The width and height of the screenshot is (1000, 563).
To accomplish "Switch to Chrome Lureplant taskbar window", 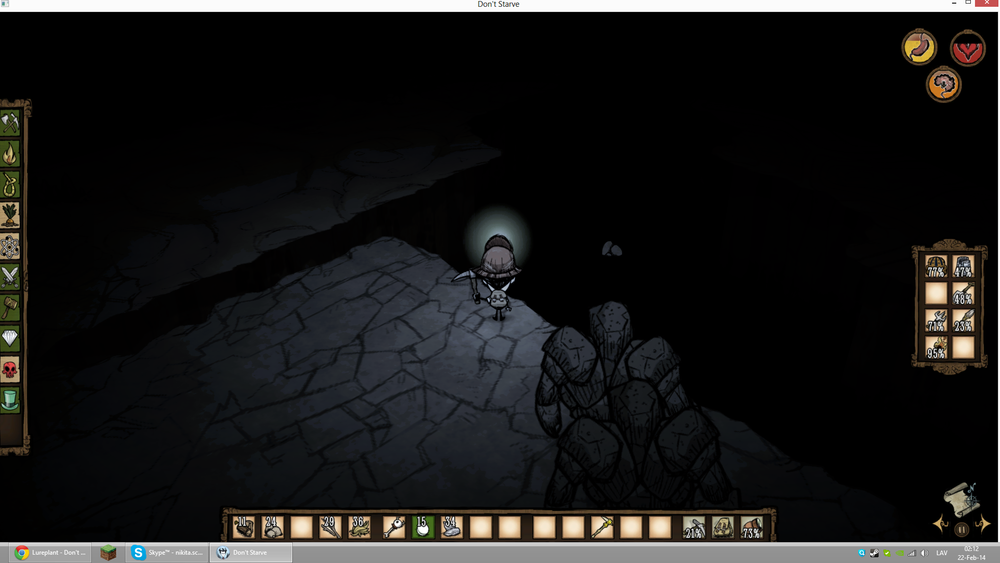I will click(50, 552).
